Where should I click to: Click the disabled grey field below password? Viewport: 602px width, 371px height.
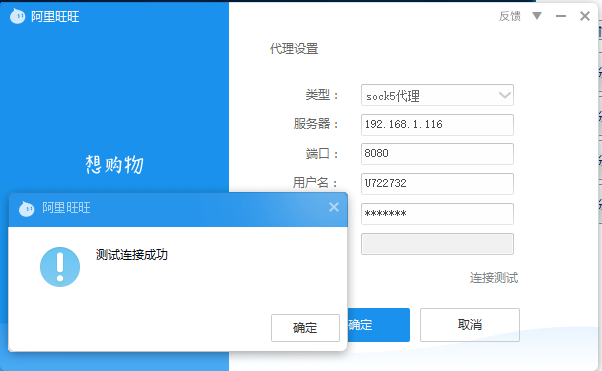[437, 244]
